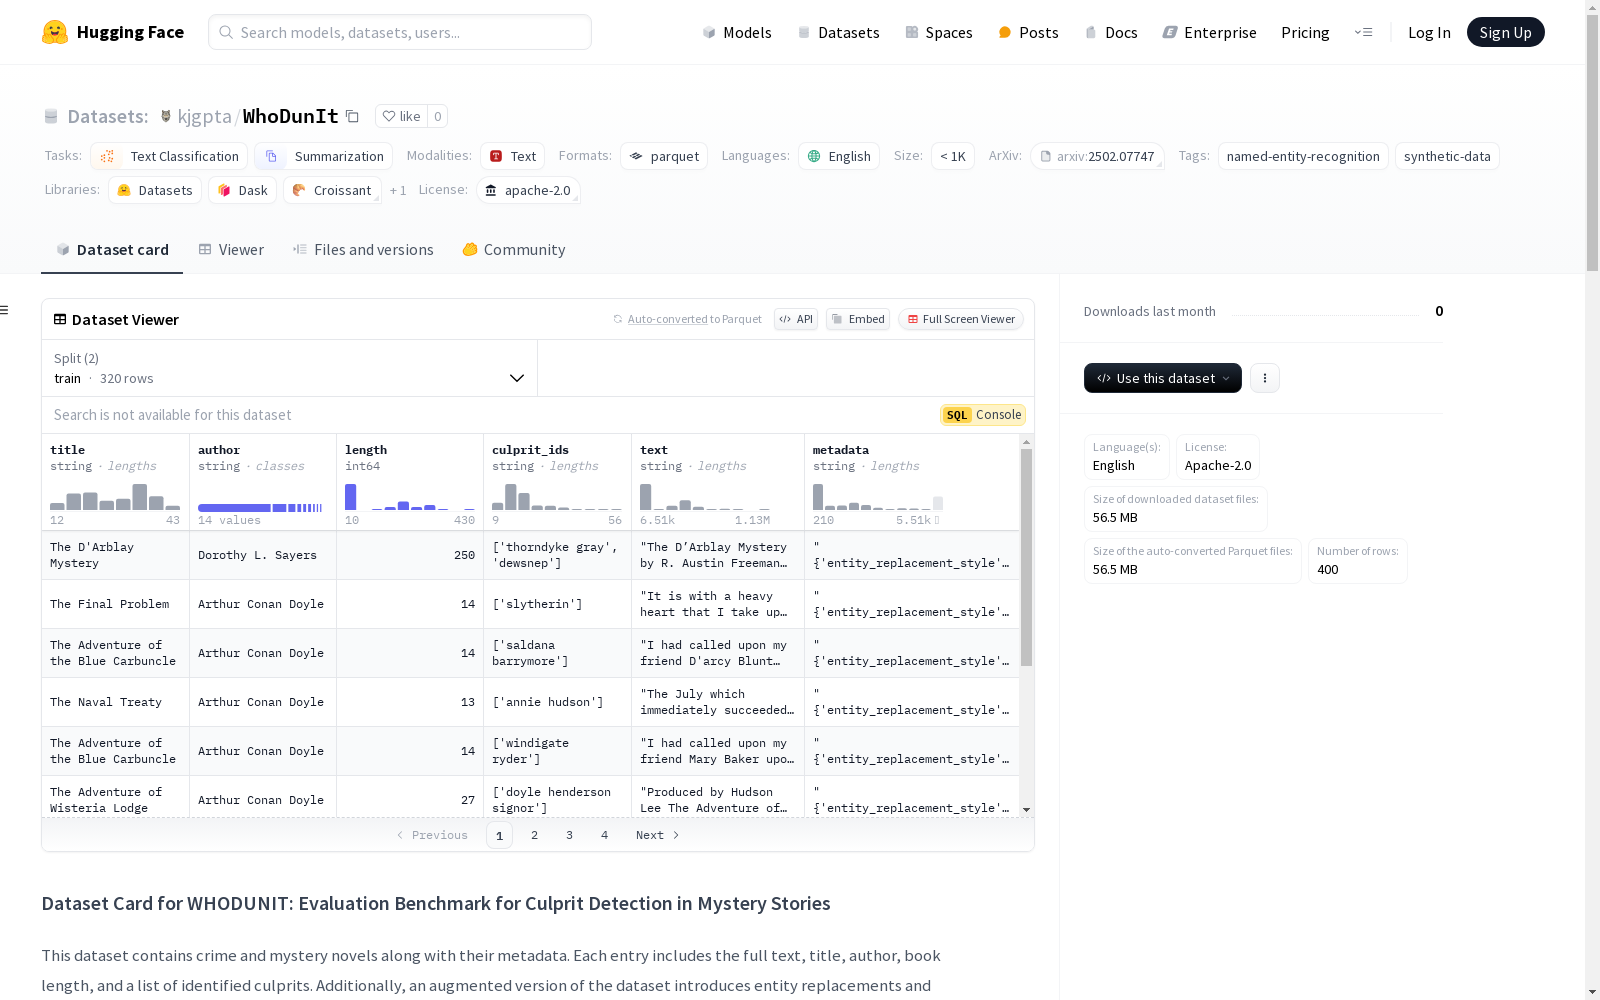Expand the Use this dataset dropdown
This screenshot has width=1600, height=1000.
[x=1163, y=378]
